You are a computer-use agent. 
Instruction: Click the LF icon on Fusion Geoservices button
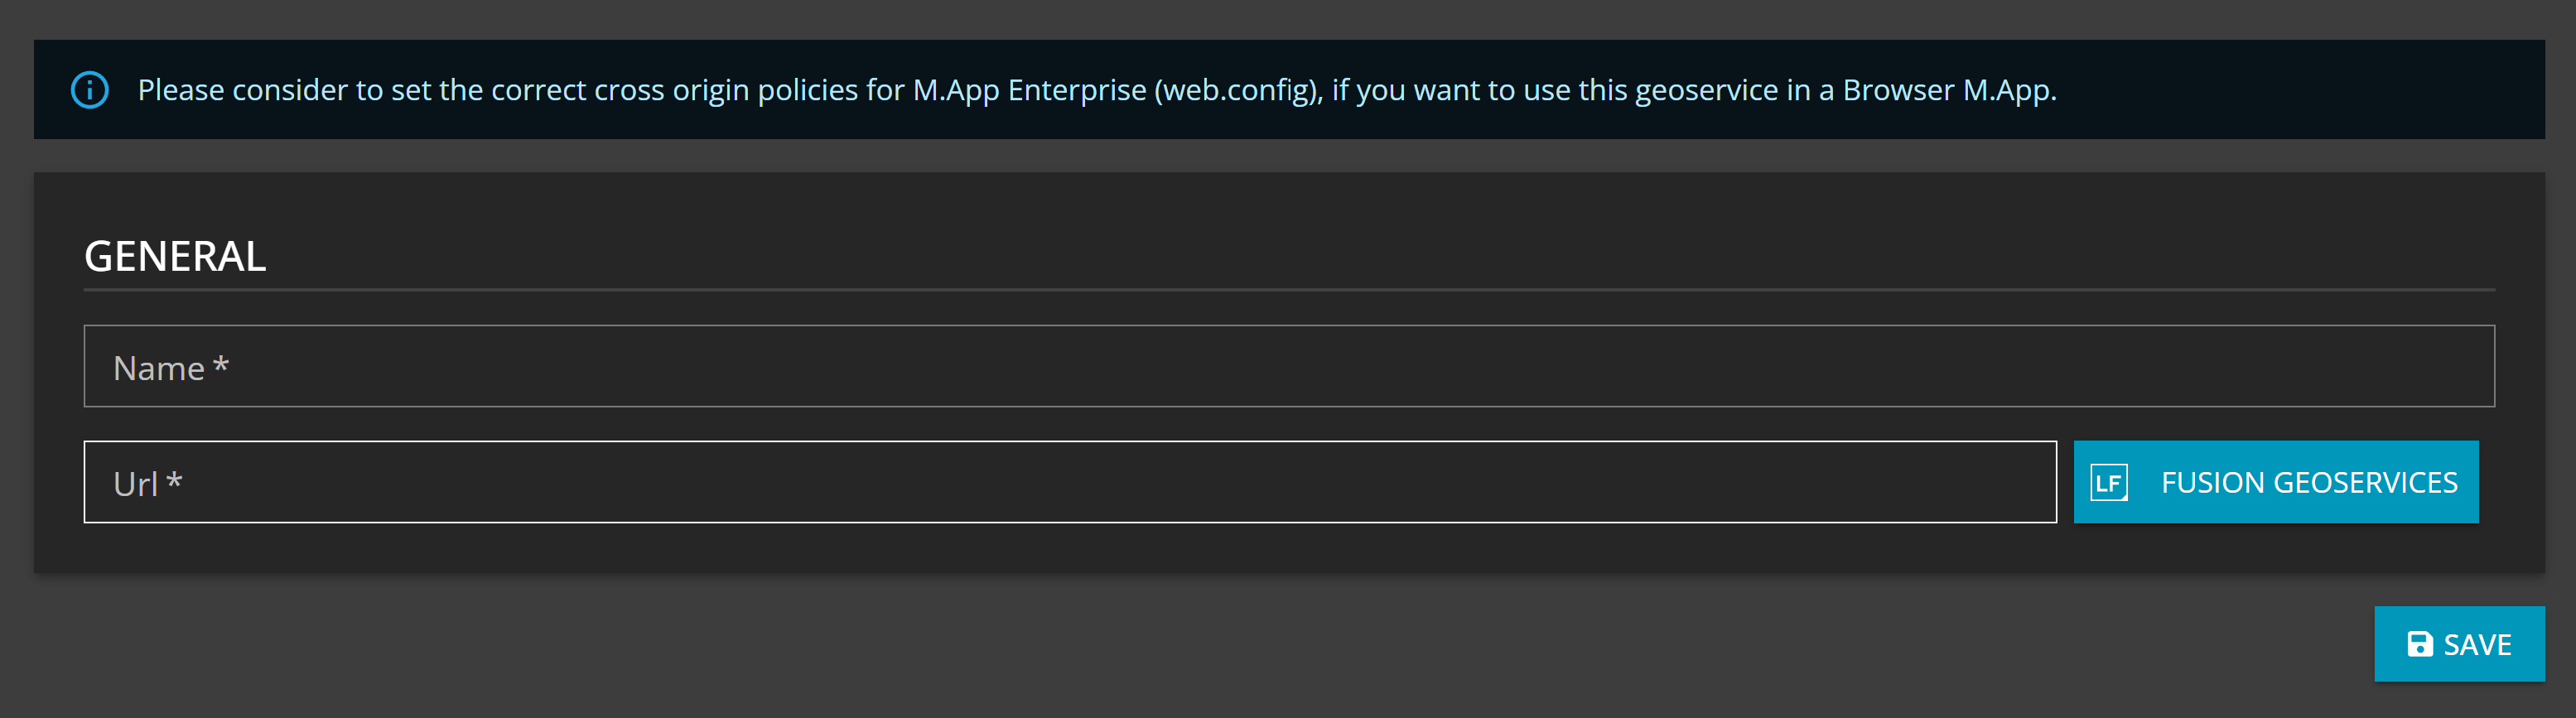click(x=2109, y=483)
